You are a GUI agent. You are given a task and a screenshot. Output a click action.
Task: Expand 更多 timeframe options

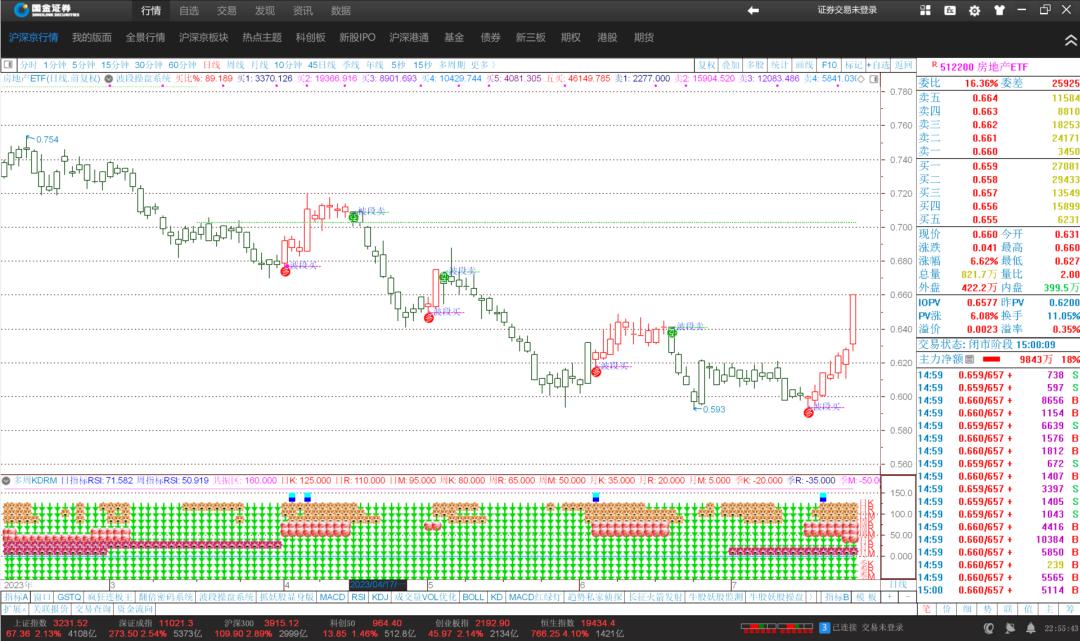point(484,64)
